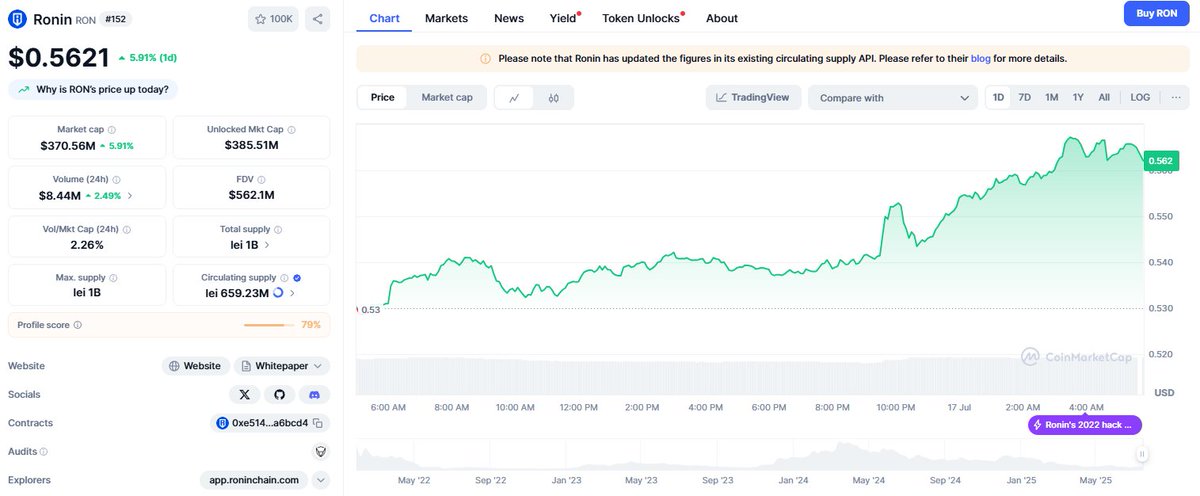The image size is (1200, 496).
Task: Expand the explorers list dropdown
Action: (320, 480)
